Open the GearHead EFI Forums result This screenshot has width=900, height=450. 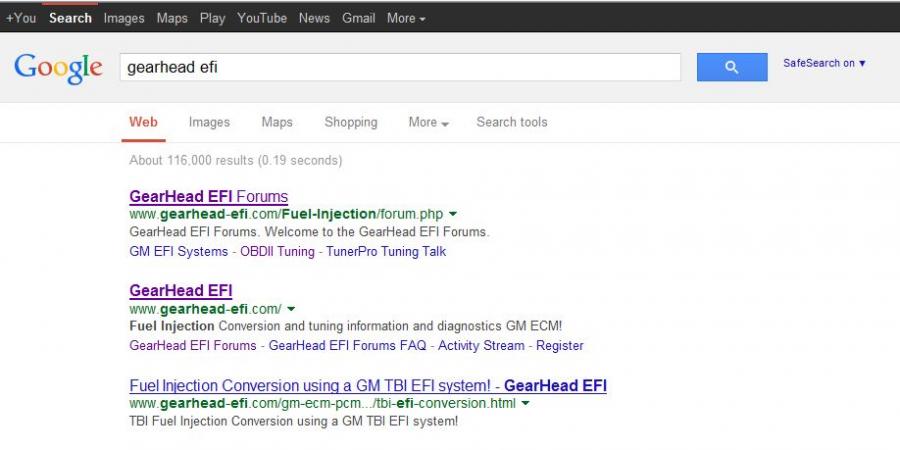coord(208,196)
